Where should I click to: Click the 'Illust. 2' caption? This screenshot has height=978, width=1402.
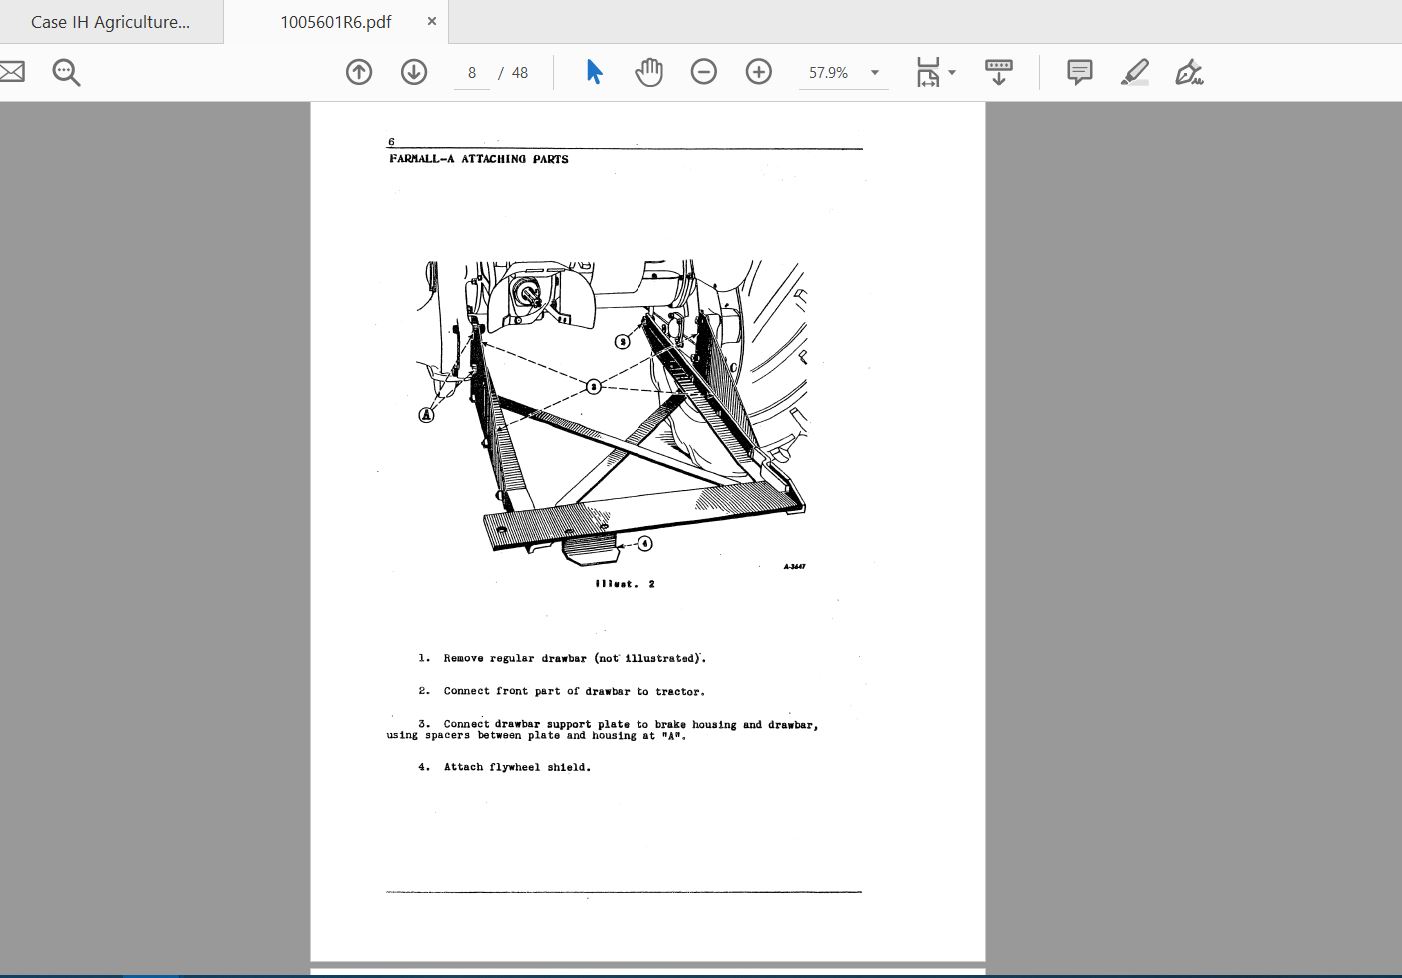click(625, 584)
